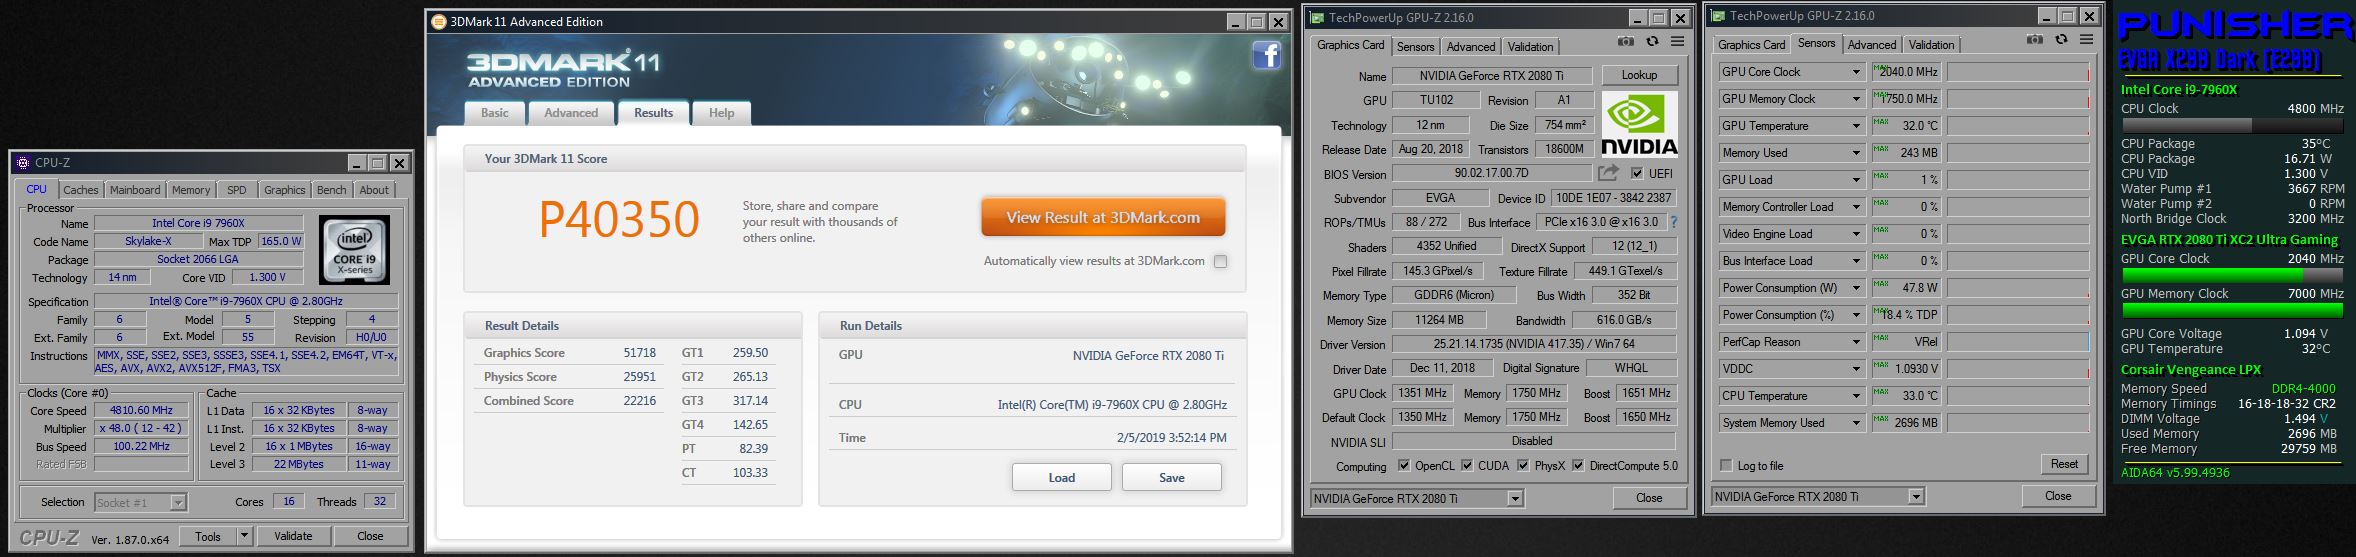
Task: Switch to Caches tab in CPU-Z
Action: [x=80, y=190]
